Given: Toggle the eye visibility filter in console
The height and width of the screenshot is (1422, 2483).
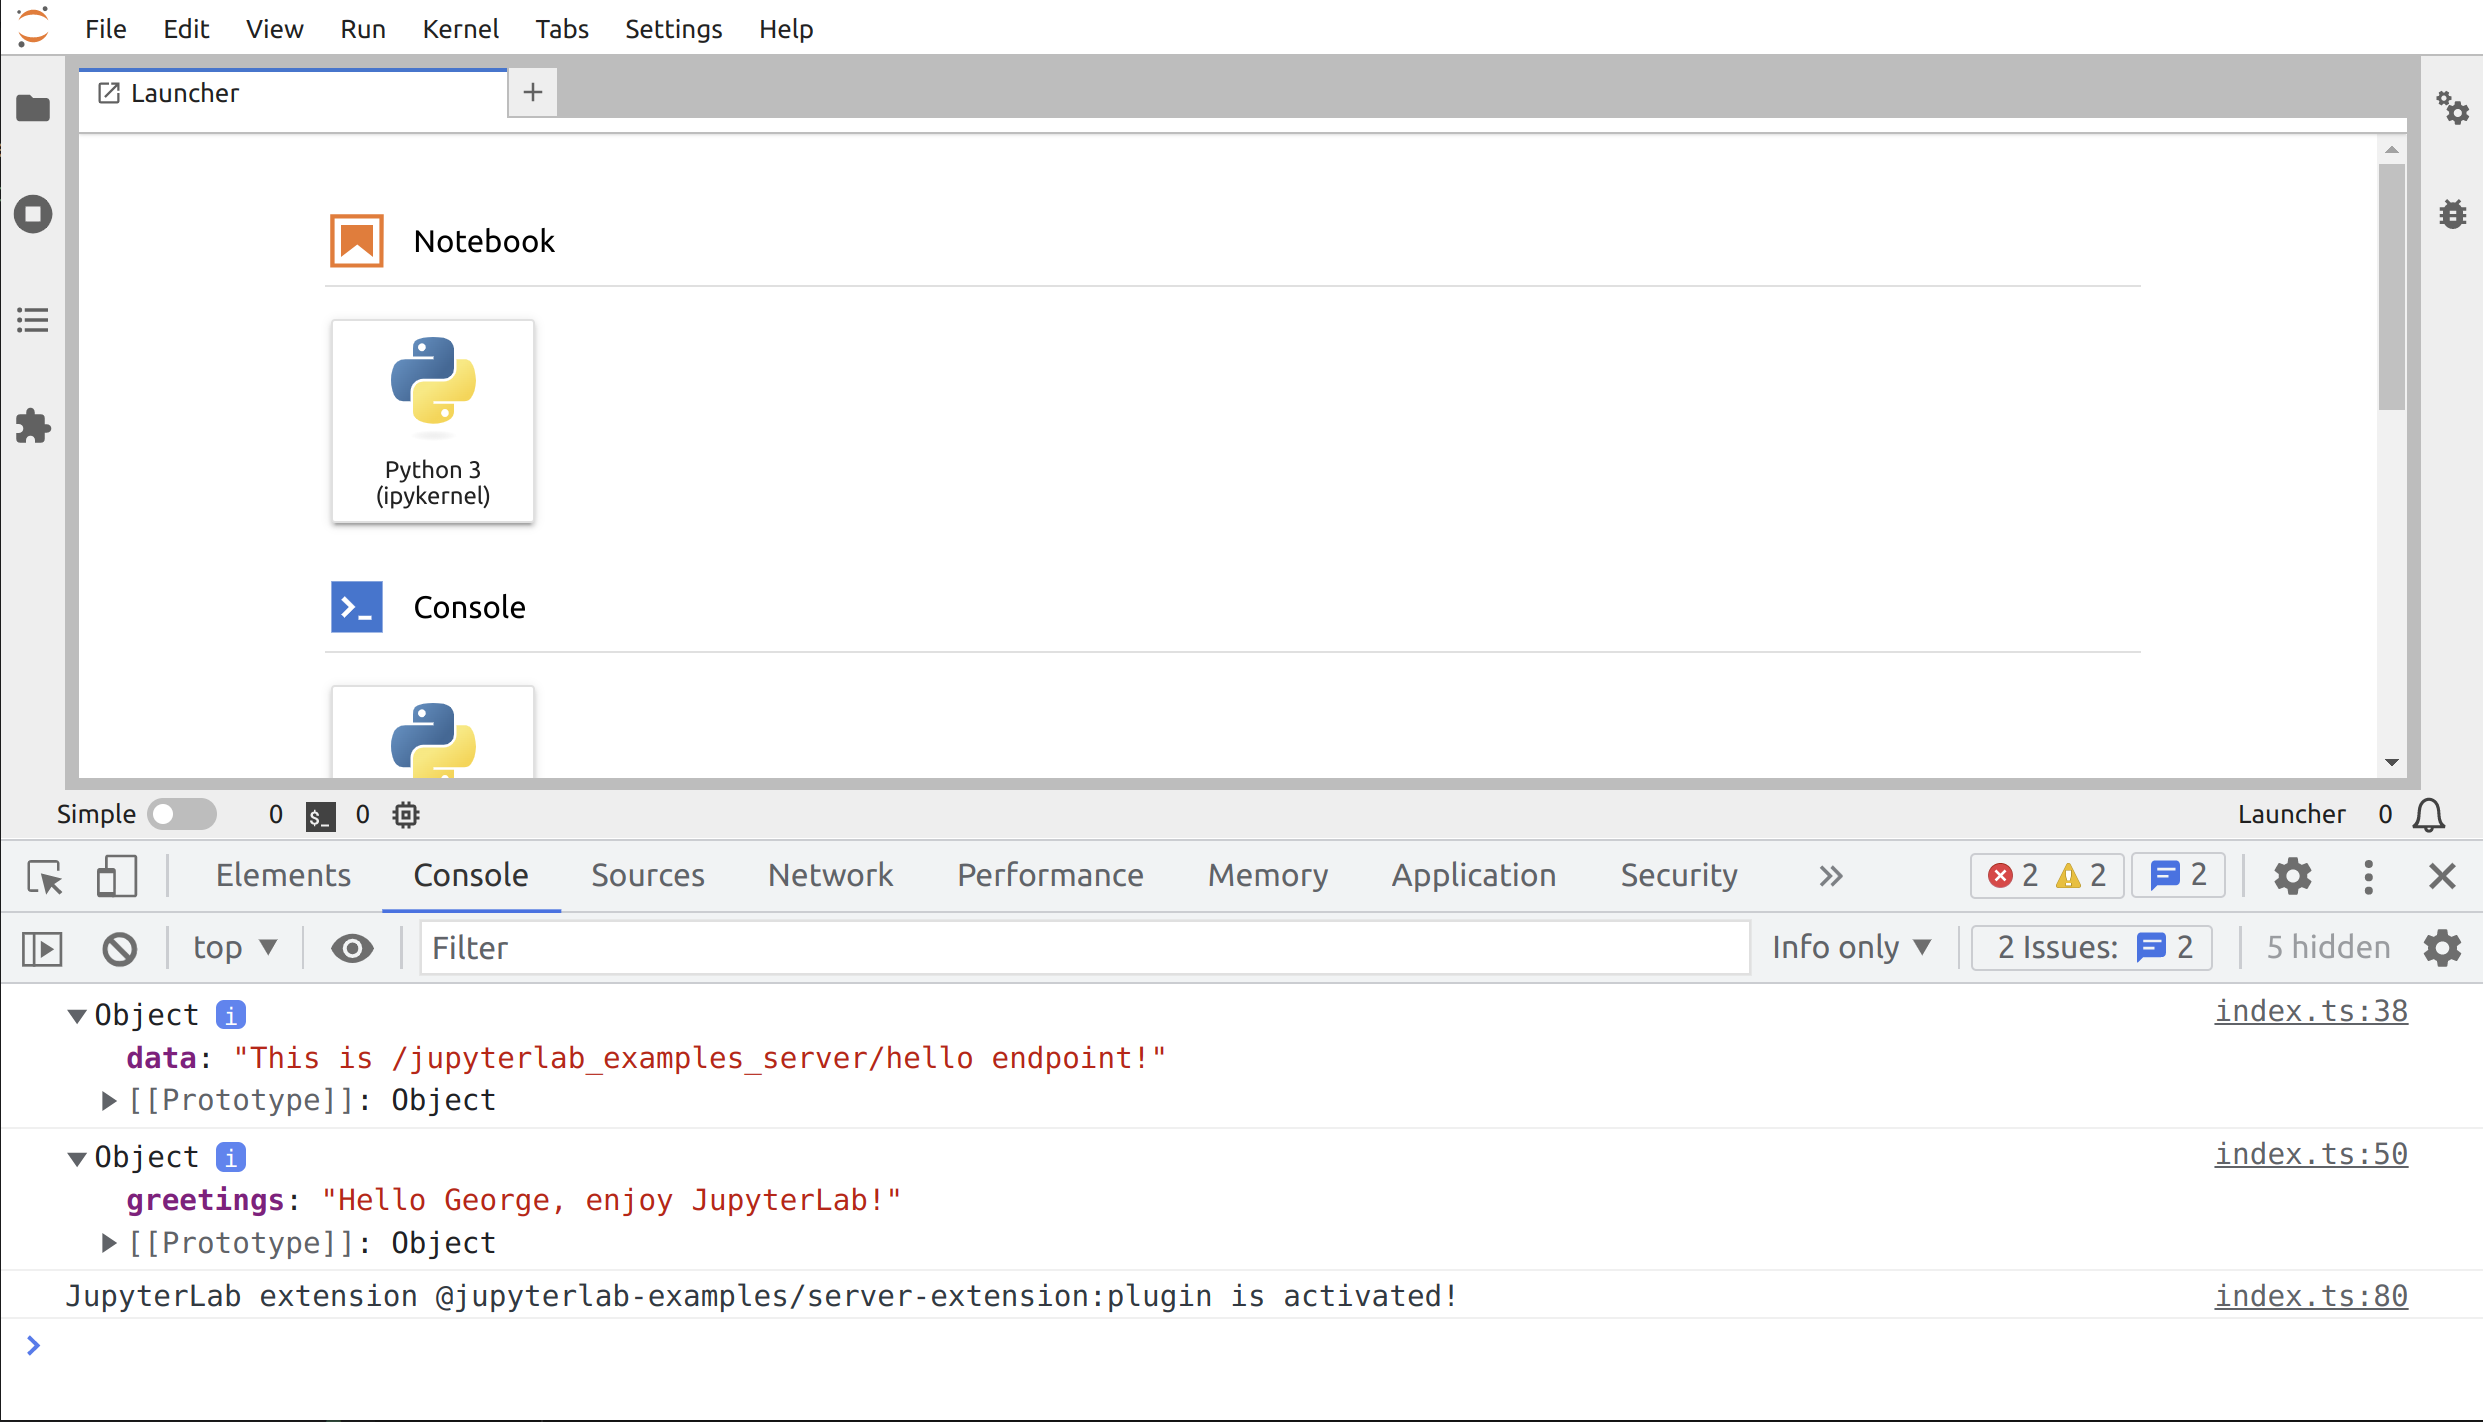Looking at the screenshot, I should [351, 946].
